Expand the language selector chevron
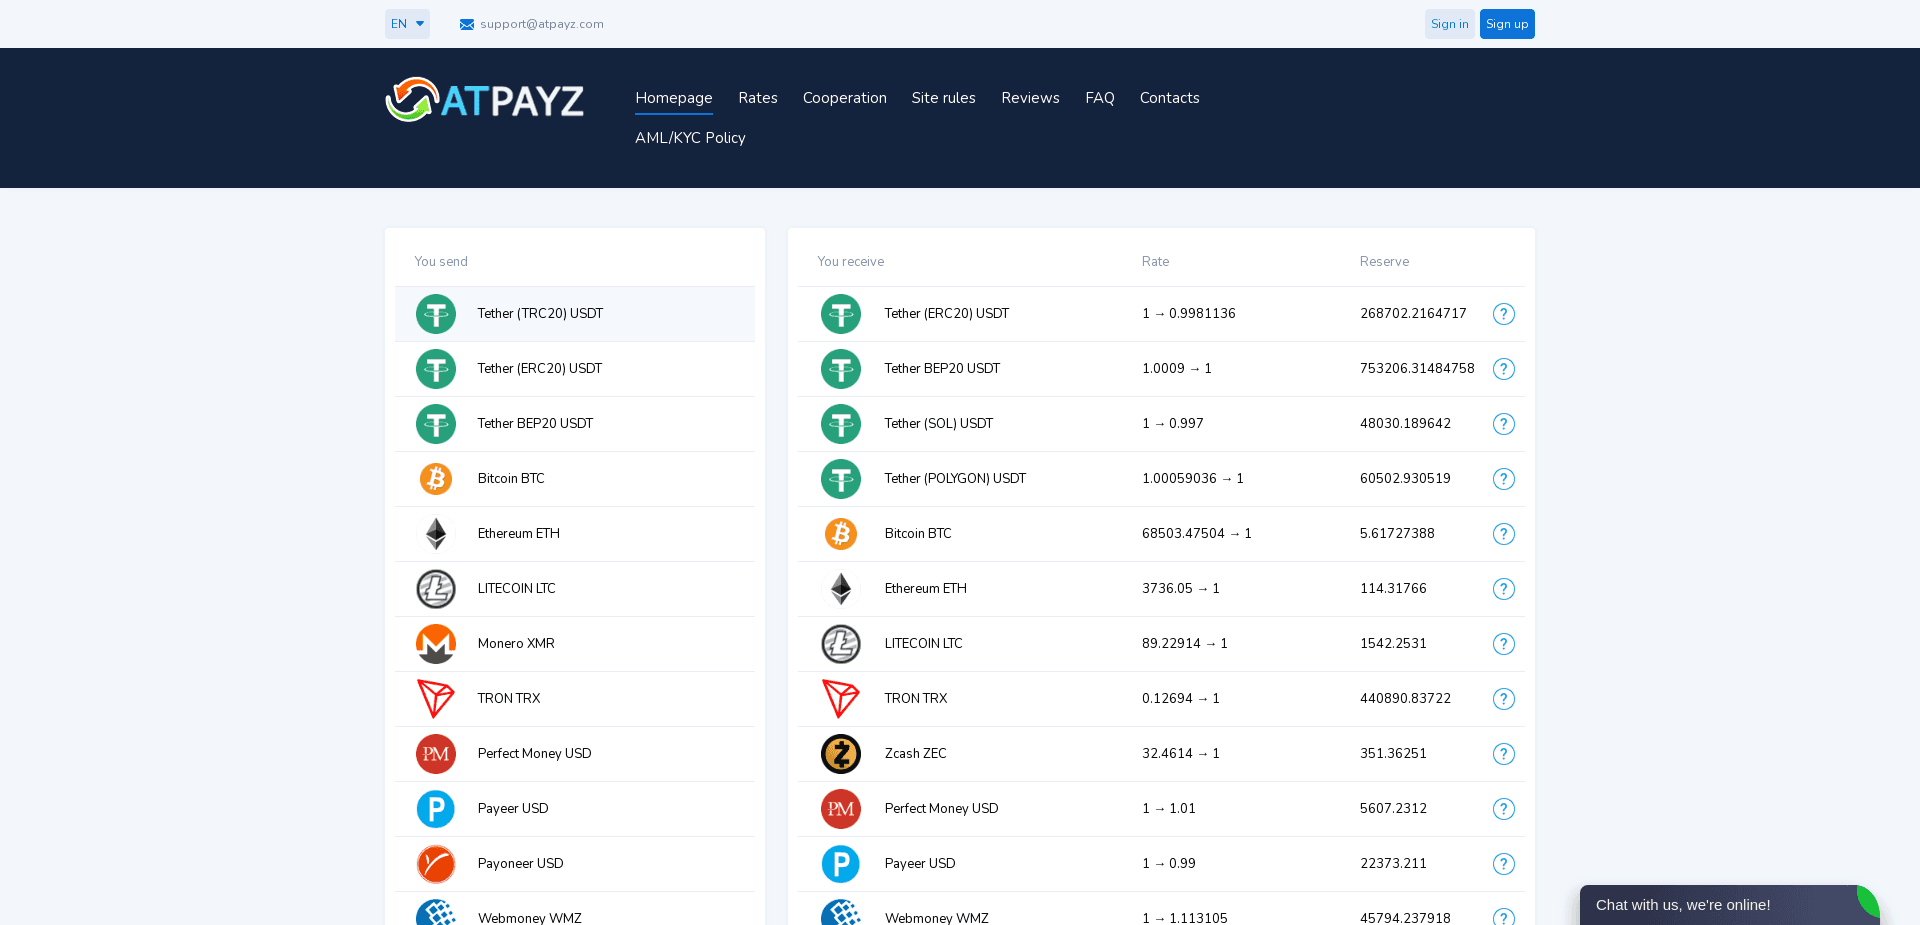This screenshot has width=1920, height=925. [420, 23]
